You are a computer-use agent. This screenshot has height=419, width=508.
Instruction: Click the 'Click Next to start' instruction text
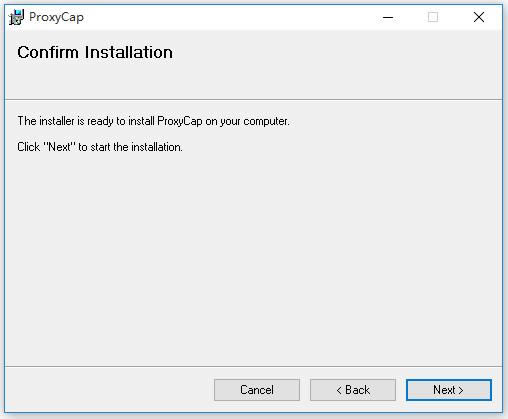[x=100, y=147]
